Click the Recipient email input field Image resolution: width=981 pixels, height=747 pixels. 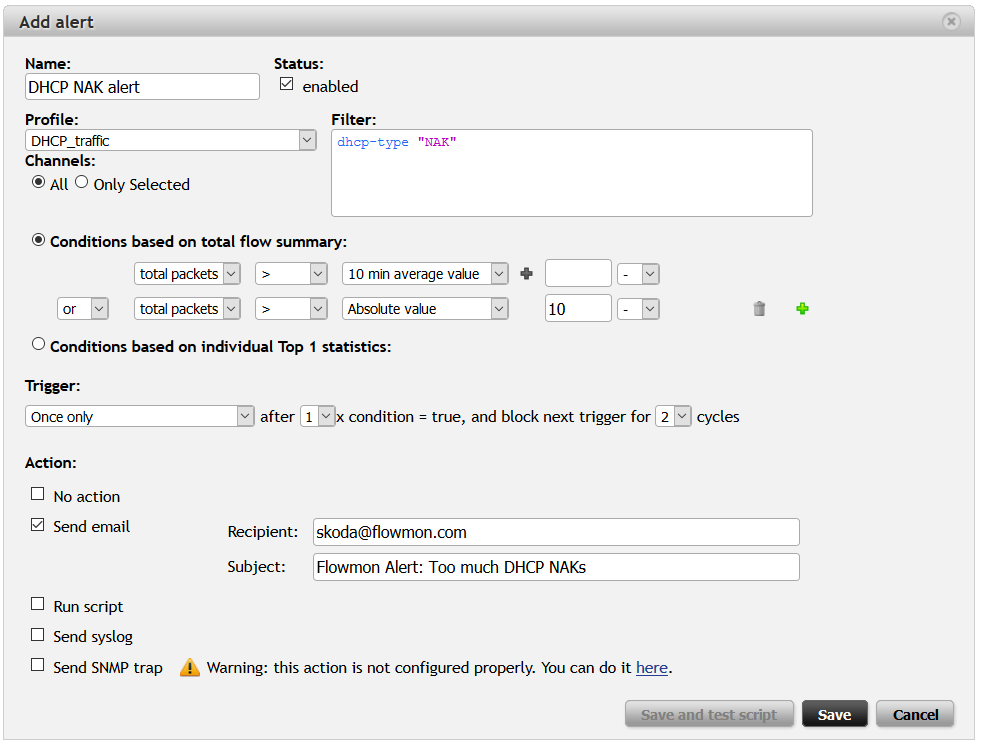[x=556, y=532]
